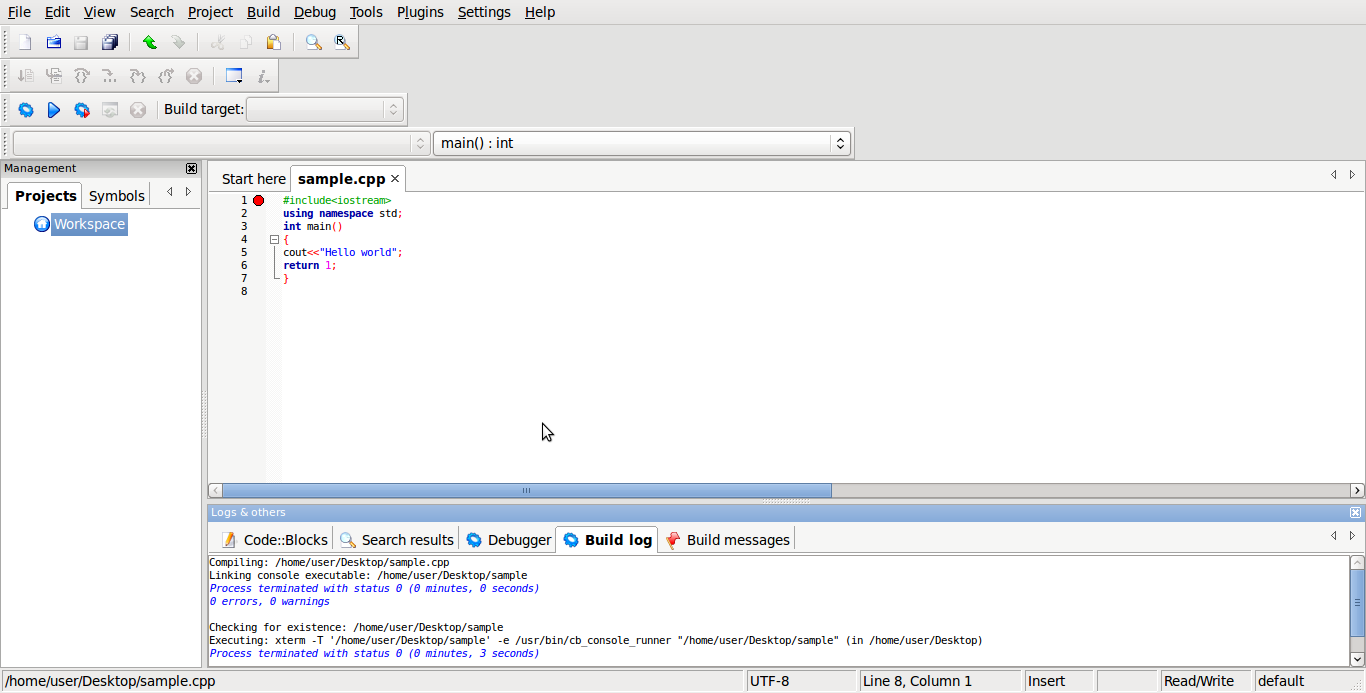Click the greyed Rebuild icon
This screenshot has width=1366, height=693.
[110, 109]
